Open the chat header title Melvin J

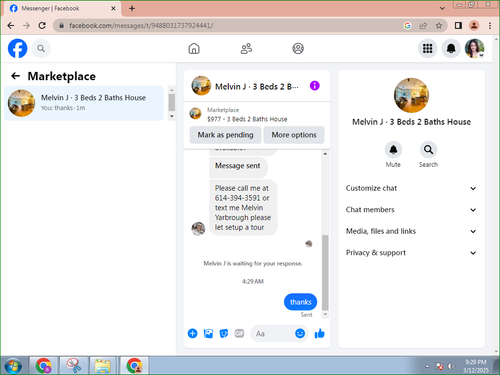pyautogui.click(x=257, y=87)
